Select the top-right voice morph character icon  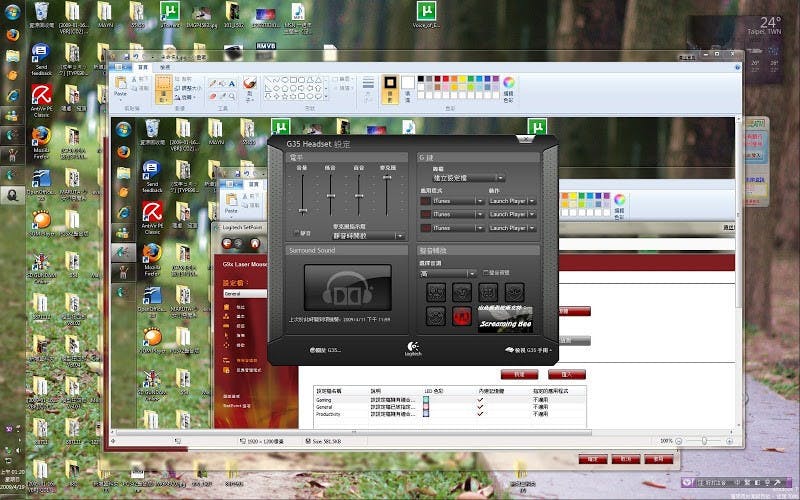pyautogui.click(x=514, y=292)
